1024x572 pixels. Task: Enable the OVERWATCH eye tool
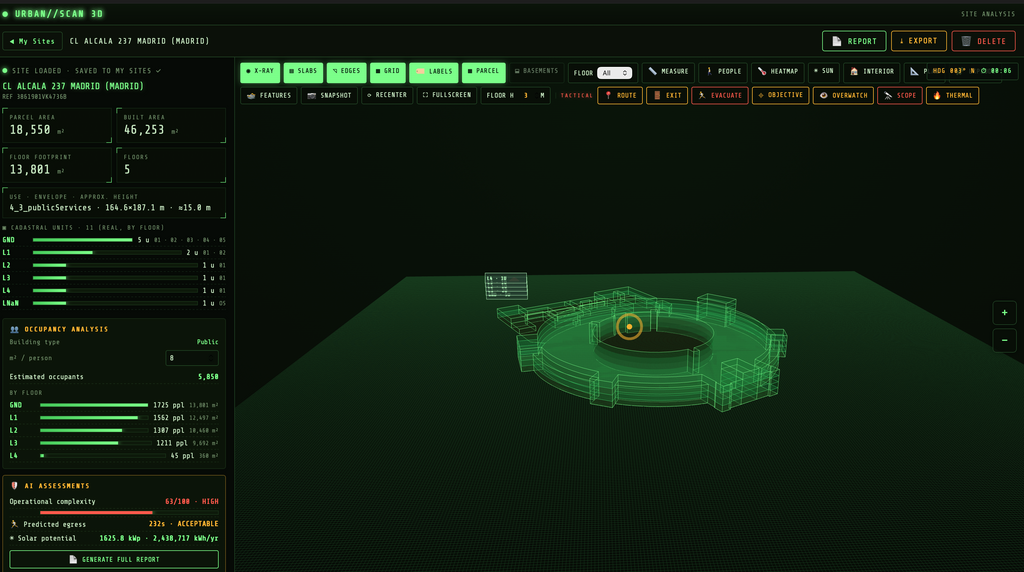click(843, 96)
